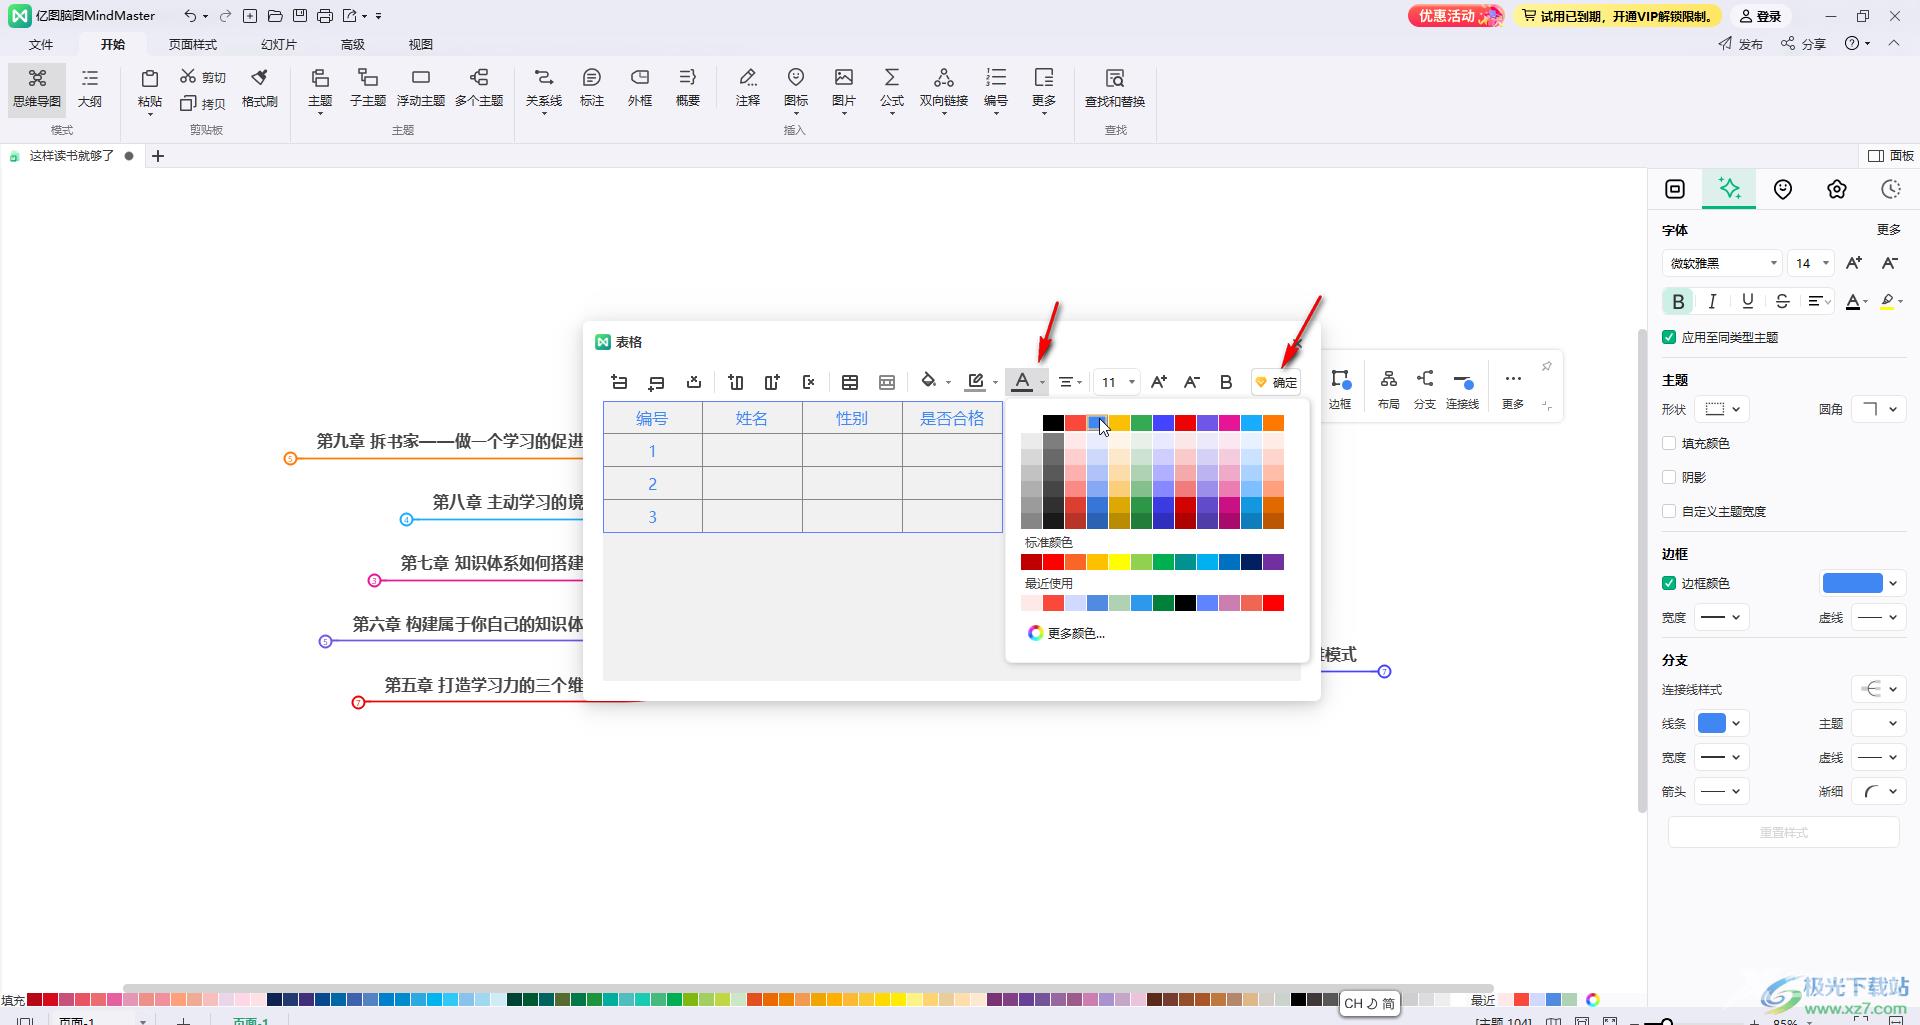Screen dimensions: 1920x1025
Task: Toggle strikethrough in font panel
Action: tap(1782, 301)
